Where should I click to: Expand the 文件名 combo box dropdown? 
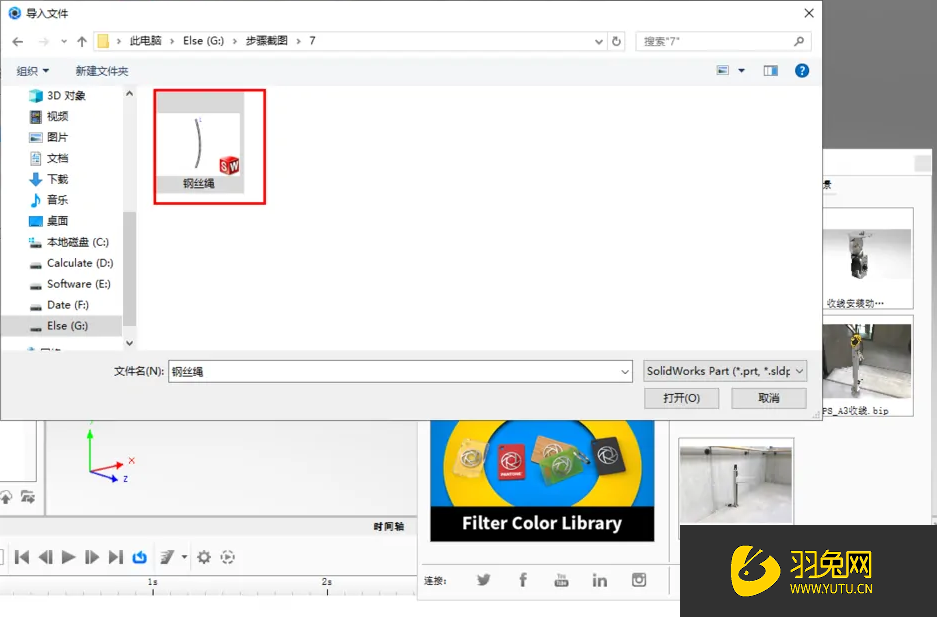[x=625, y=371]
